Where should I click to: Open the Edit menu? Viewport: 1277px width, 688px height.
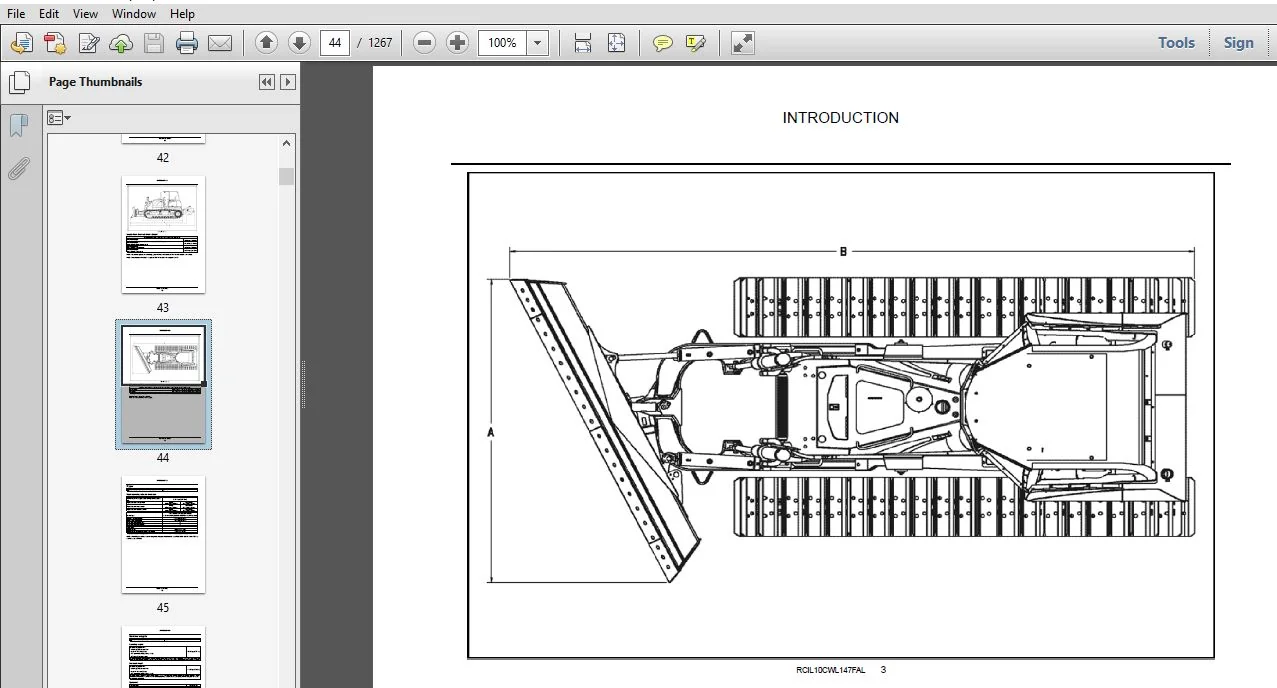pyautogui.click(x=49, y=14)
